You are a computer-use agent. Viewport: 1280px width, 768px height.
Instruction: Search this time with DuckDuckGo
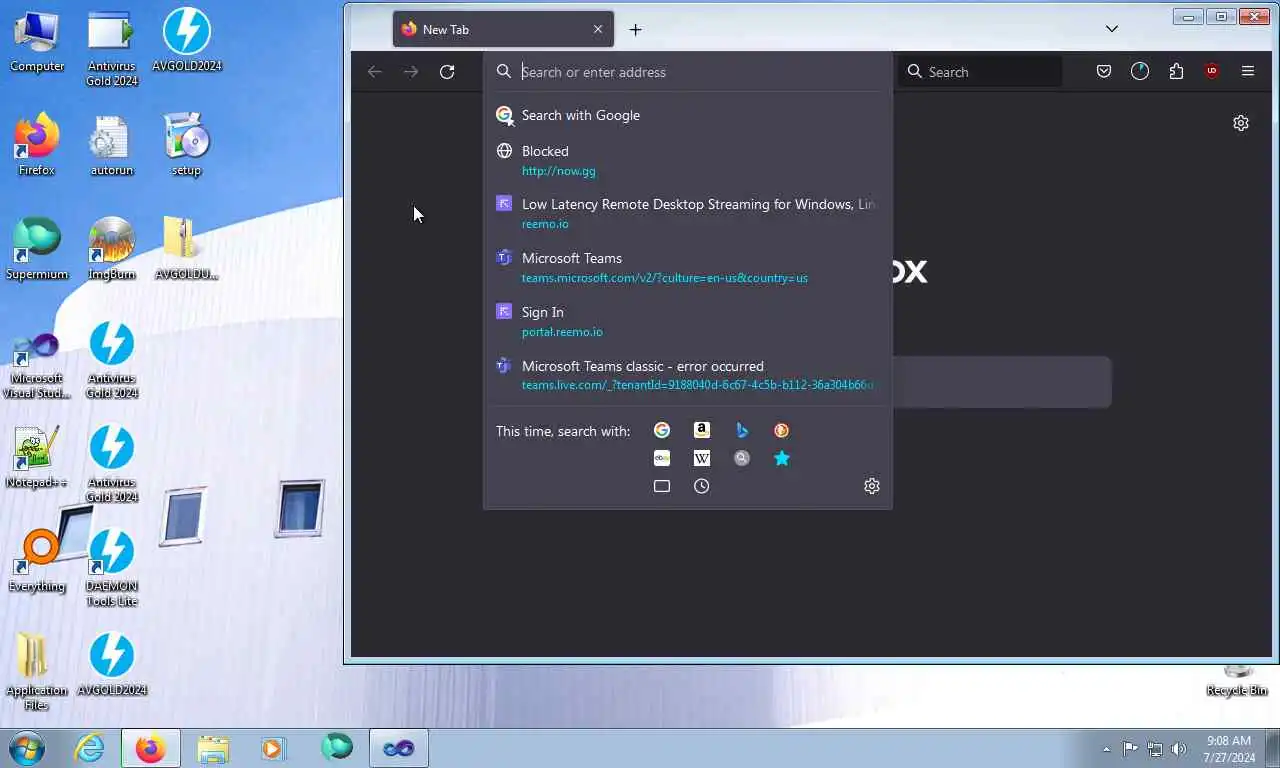pyautogui.click(x=782, y=430)
